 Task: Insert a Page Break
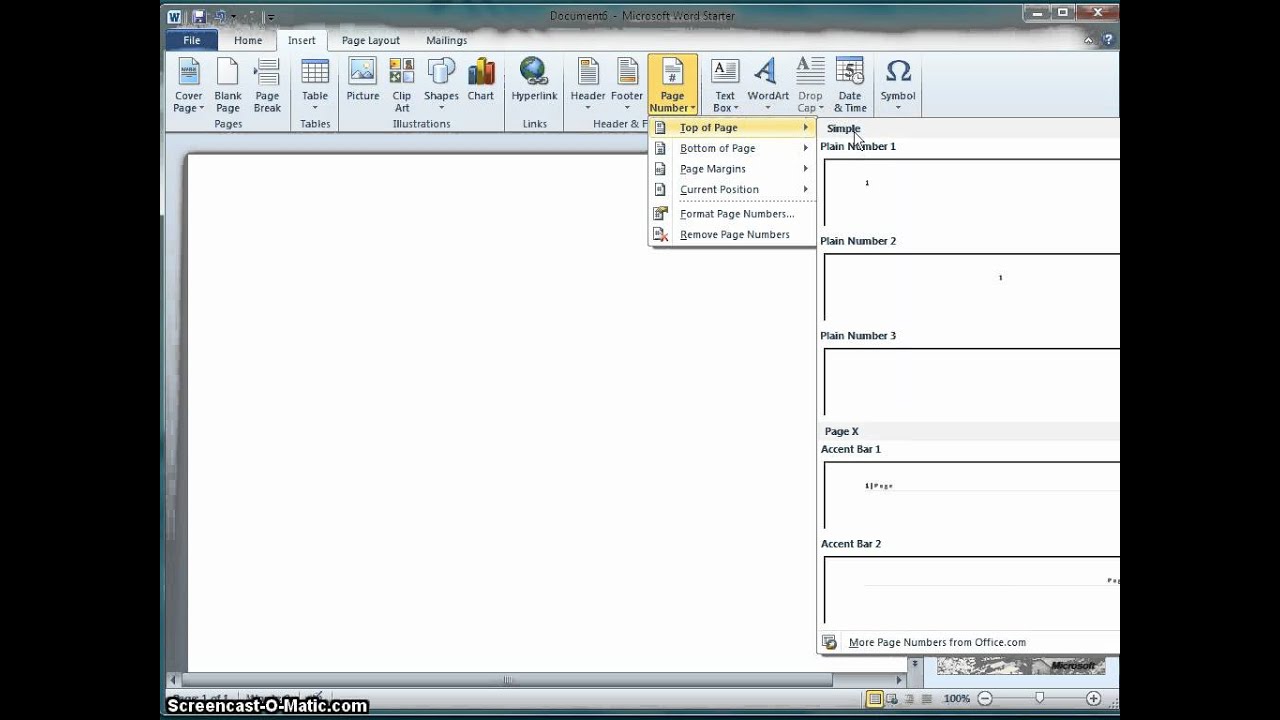click(x=267, y=86)
